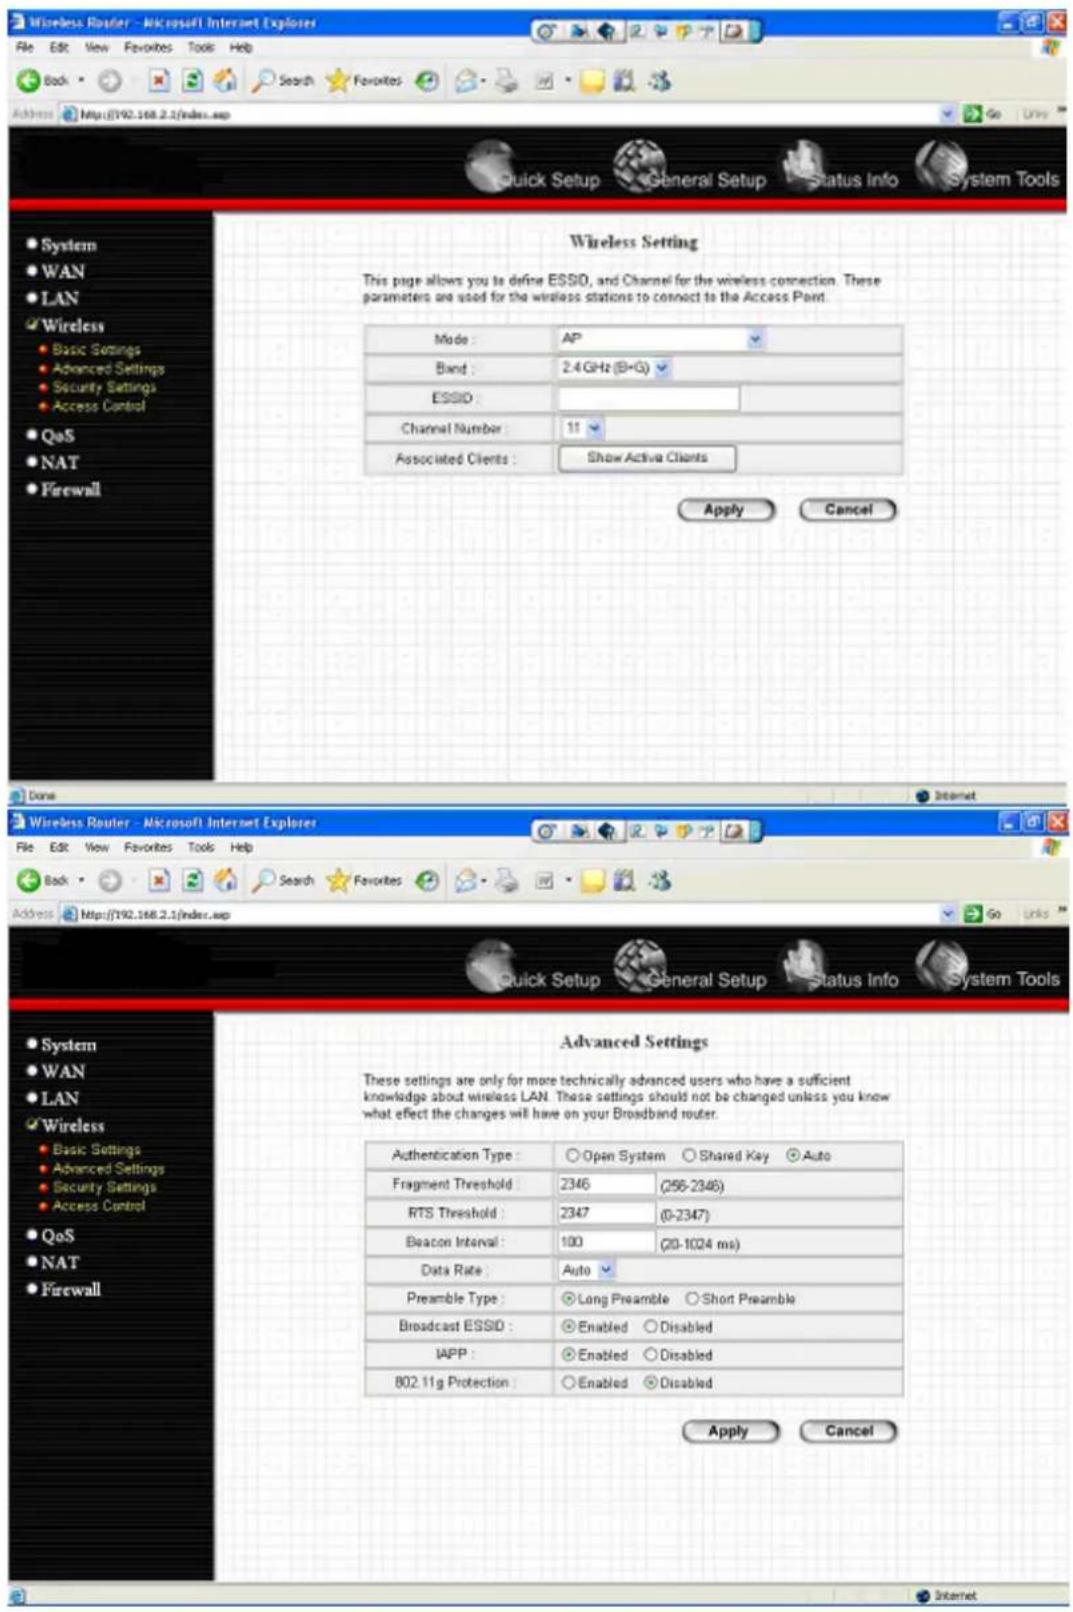Choose Short Preamble option
This screenshot has width=1073, height=1612.
coord(692,1299)
